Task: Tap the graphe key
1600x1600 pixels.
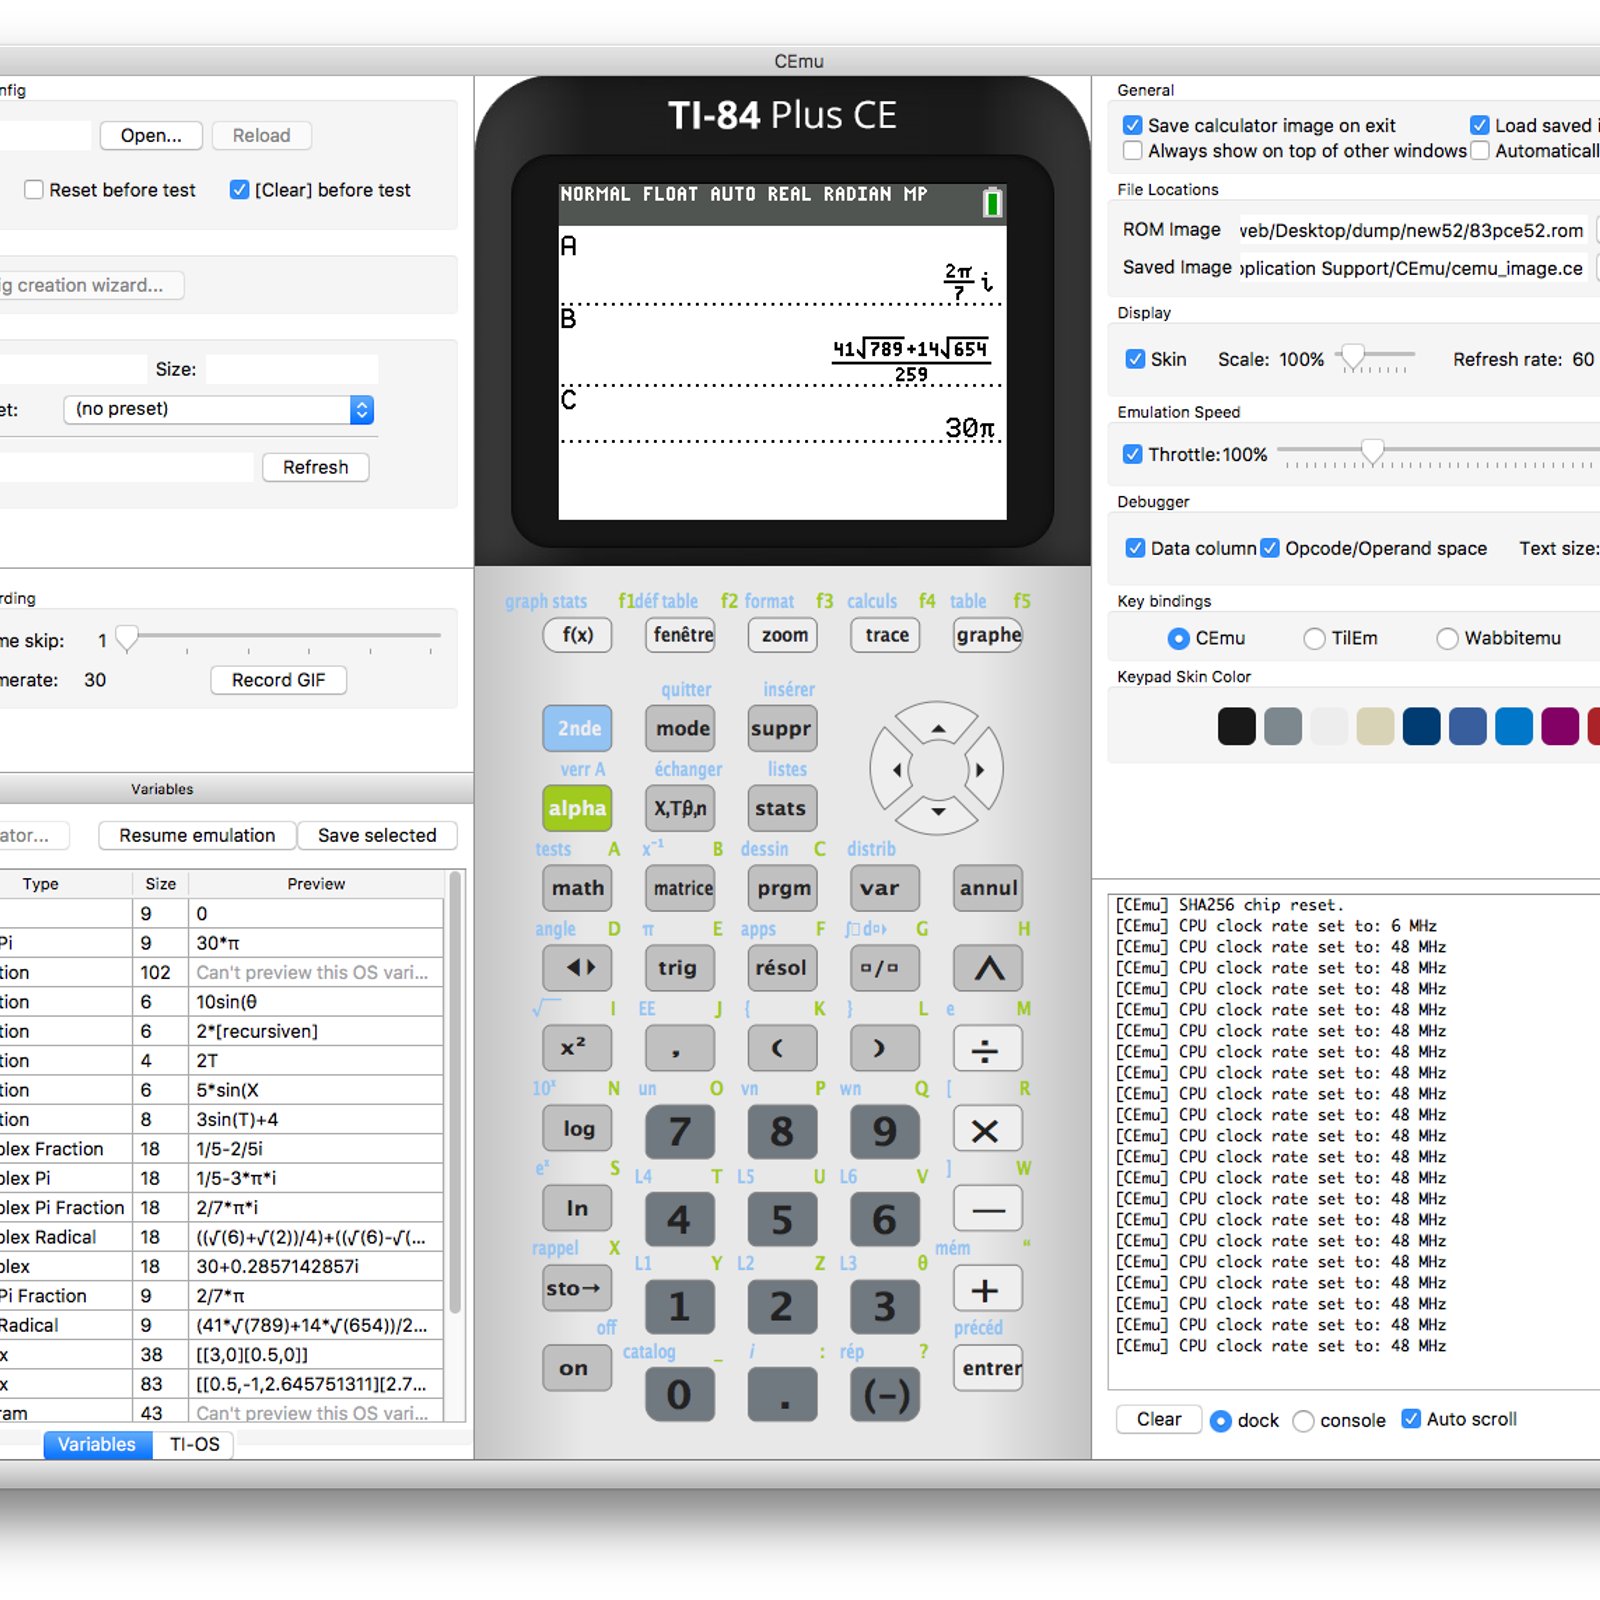Action: click(988, 635)
